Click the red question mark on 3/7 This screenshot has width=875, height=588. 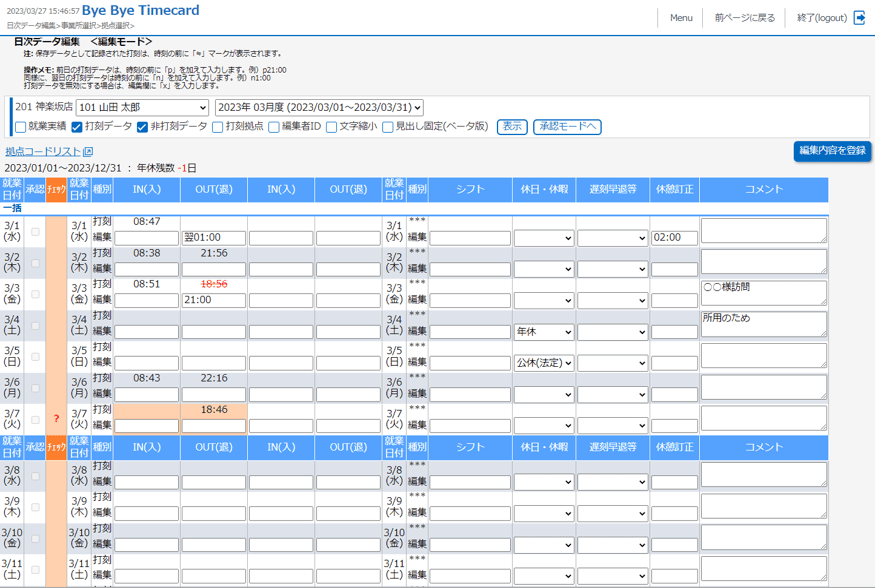pos(56,419)
